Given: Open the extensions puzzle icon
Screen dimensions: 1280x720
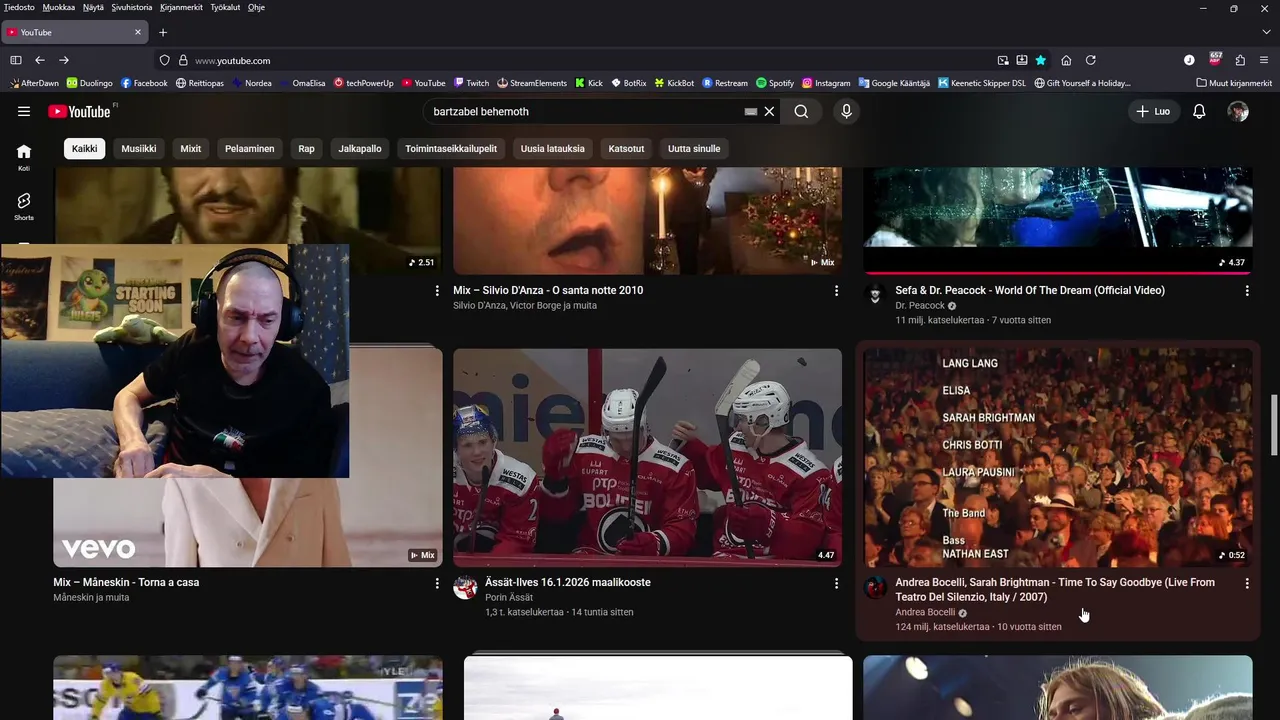Looking at the screenshot, I should click(x=1240, y=60).
